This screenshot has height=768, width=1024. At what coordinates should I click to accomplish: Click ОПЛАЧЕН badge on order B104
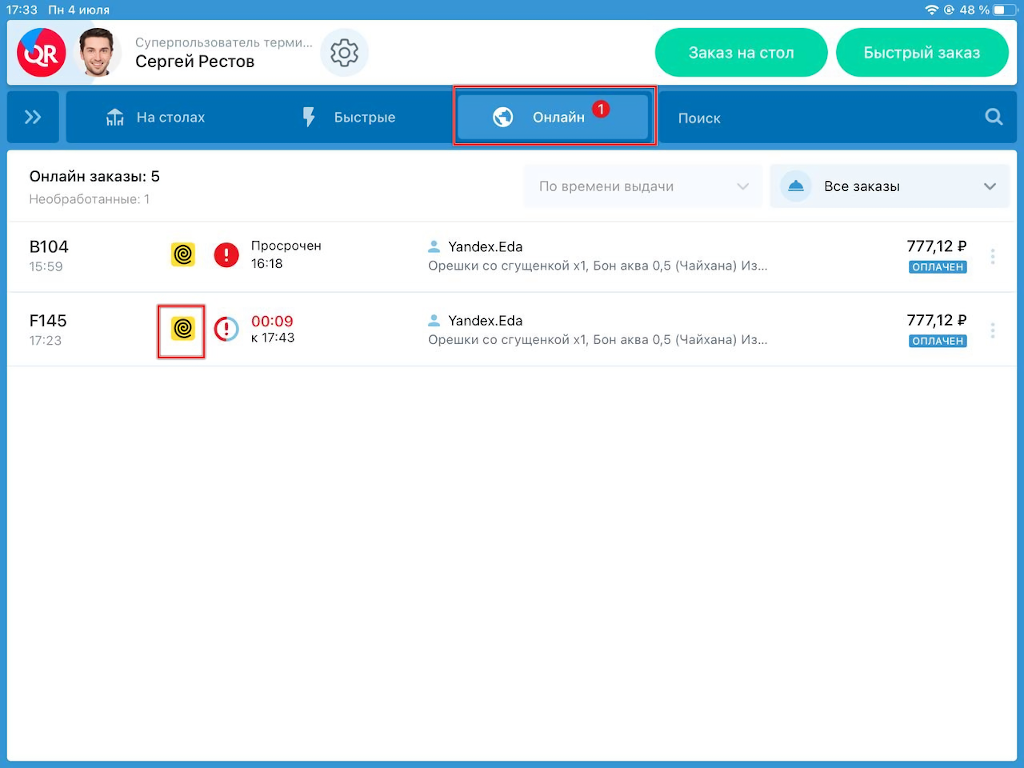[938, 267]
